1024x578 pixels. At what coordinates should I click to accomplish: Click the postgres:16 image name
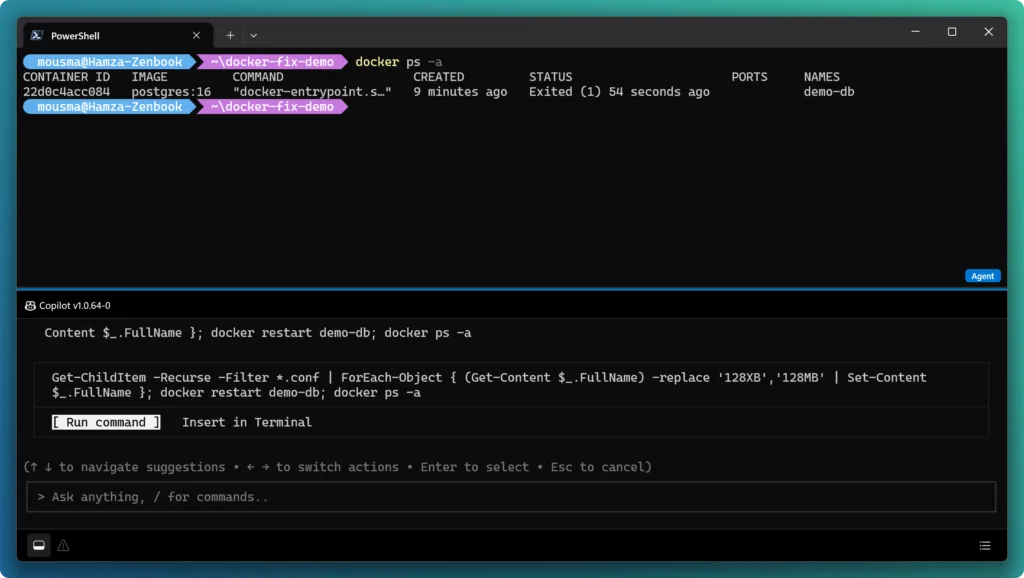coord(171,92)
